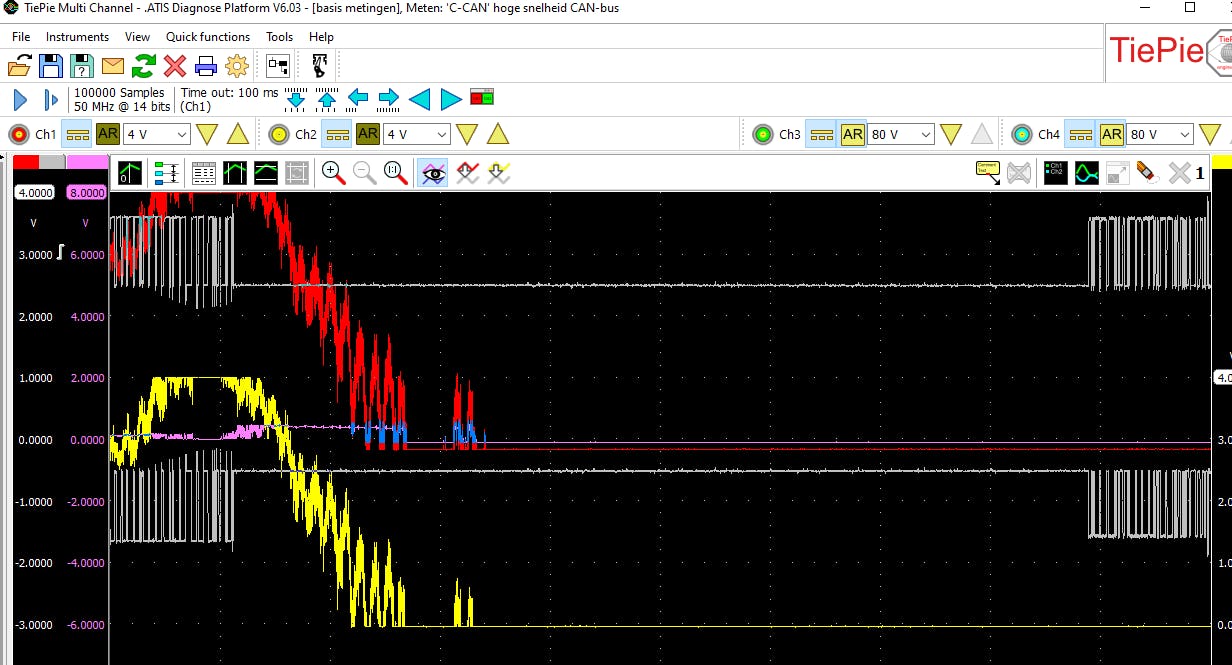This screenshot has width=1232, height=665.
Task: Click the eraser icon above the graph
Action: pos(1147,173)
